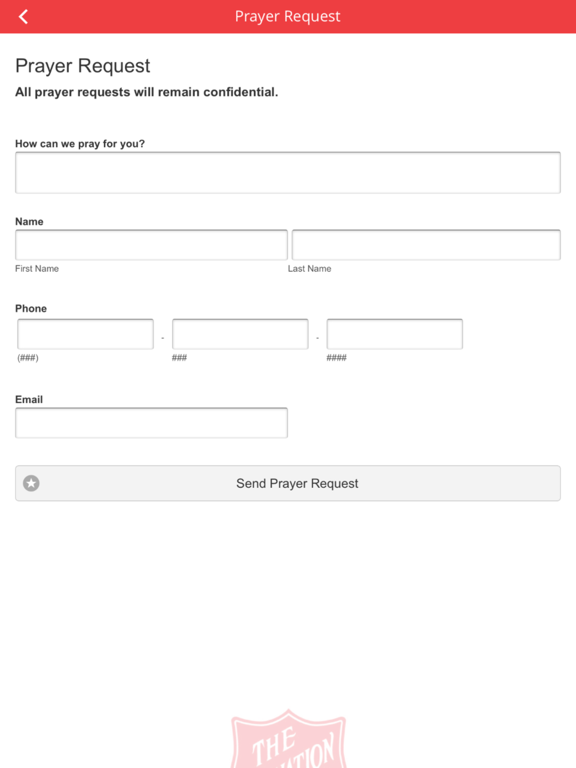Viewport: 576px width, 768px height.
Task: Click the middle three-digit phone field
Action: coord(240,334)
